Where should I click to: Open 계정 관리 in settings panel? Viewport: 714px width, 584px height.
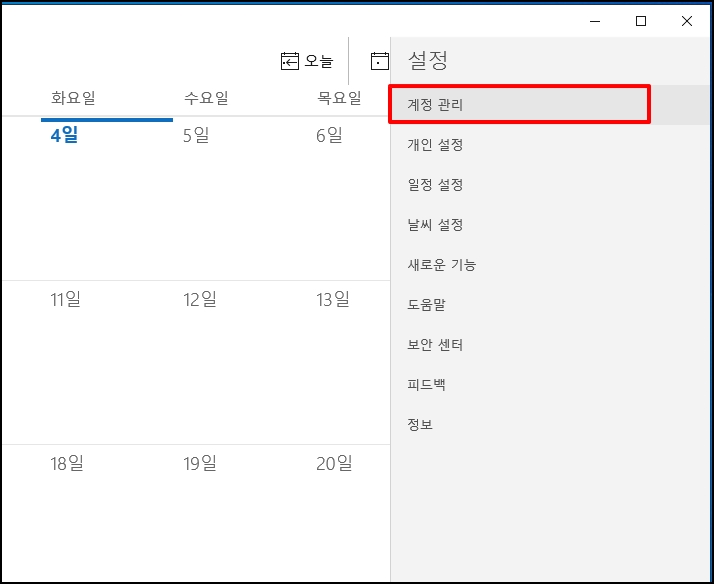click(552, 105)
